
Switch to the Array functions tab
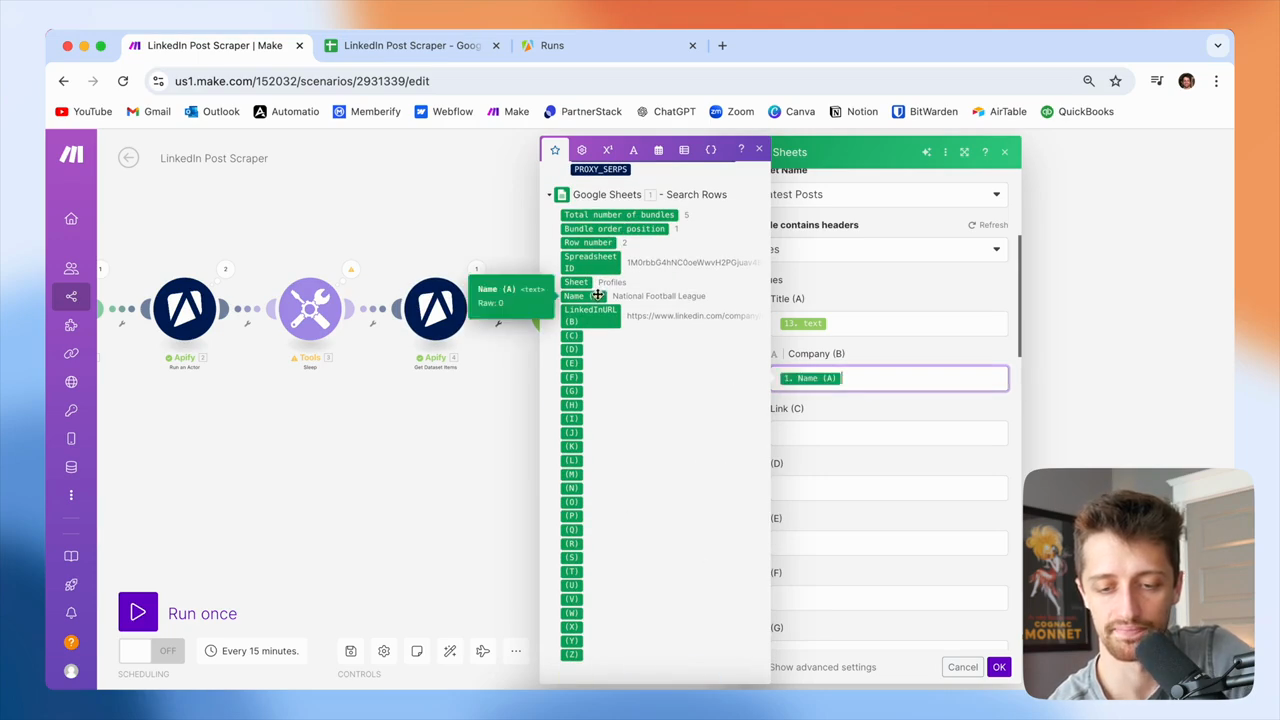pos(684,150)
